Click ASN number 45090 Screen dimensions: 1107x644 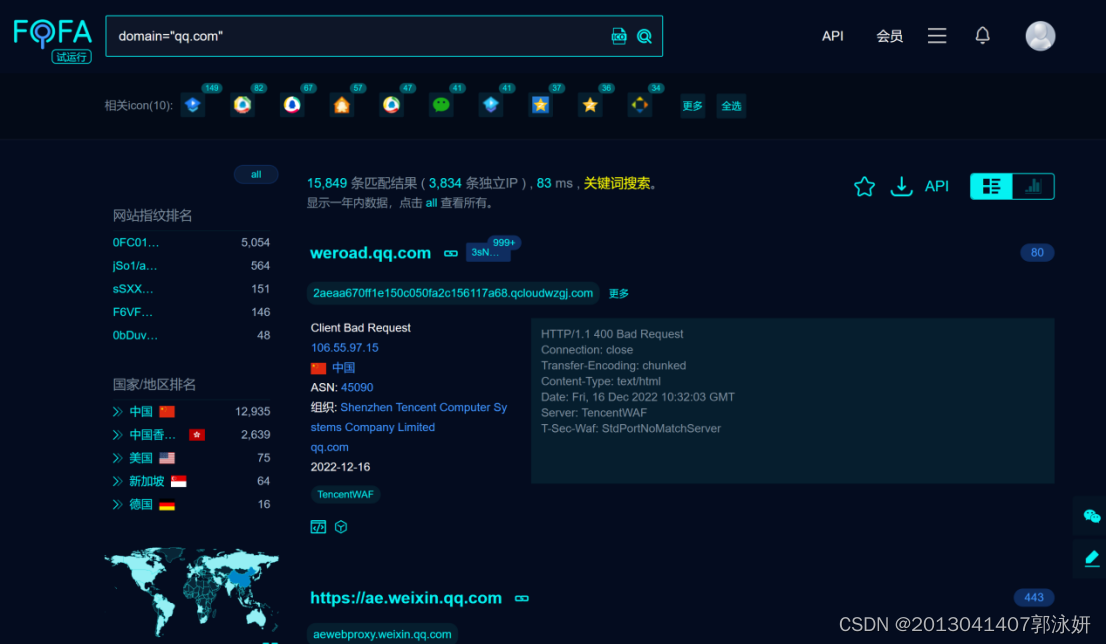pyautogui.click(x=357, y=388)
